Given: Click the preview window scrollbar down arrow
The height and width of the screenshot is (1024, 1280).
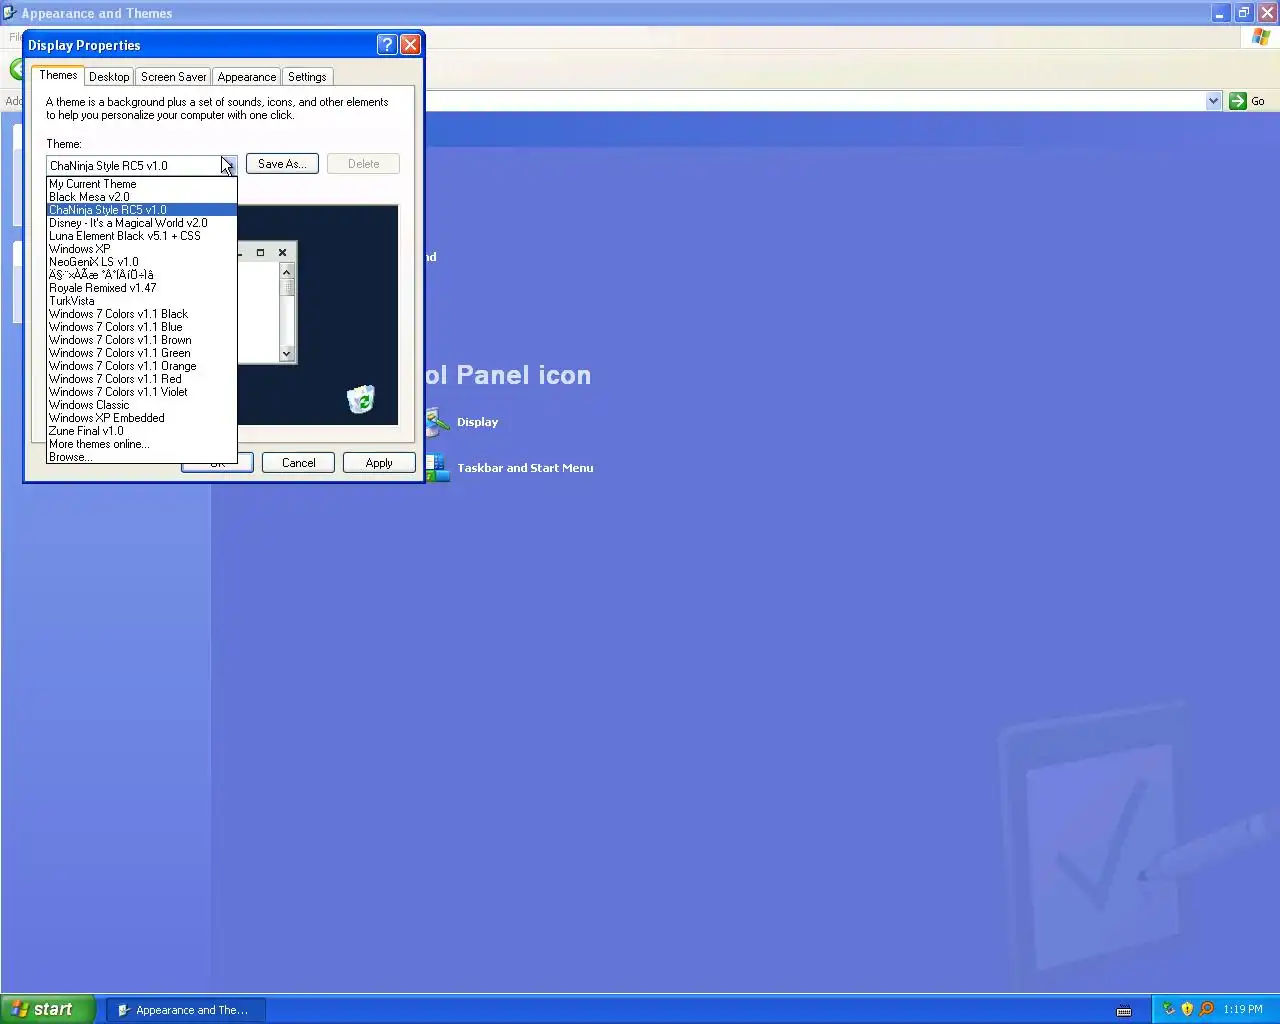Looking at the screenshot, I should 287,353.
